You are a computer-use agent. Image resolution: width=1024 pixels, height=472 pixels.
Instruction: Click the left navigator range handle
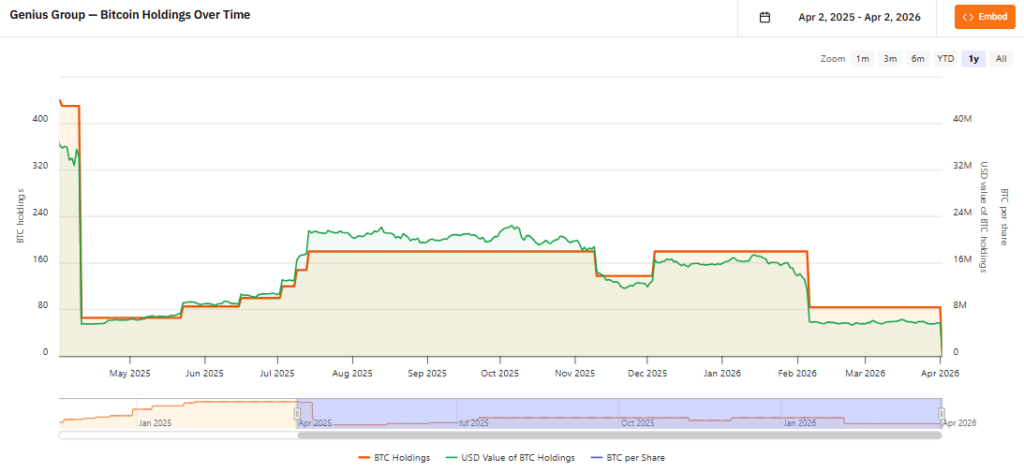point(297,412)
